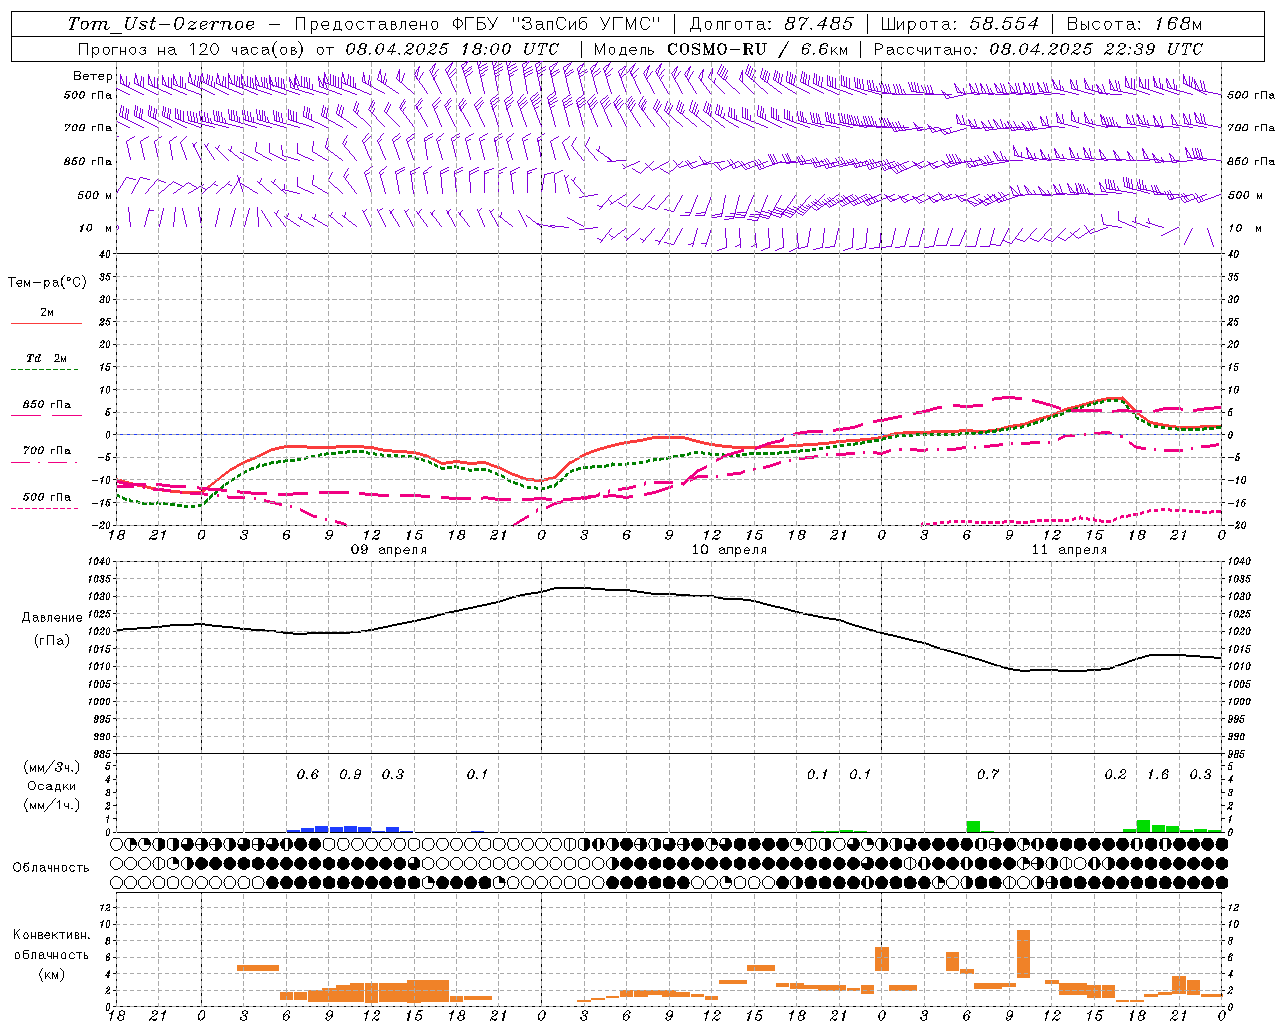Screen dimensions: 1280x1024
Task: Click the green precipitation bar under 0.7
Action: 973,826
